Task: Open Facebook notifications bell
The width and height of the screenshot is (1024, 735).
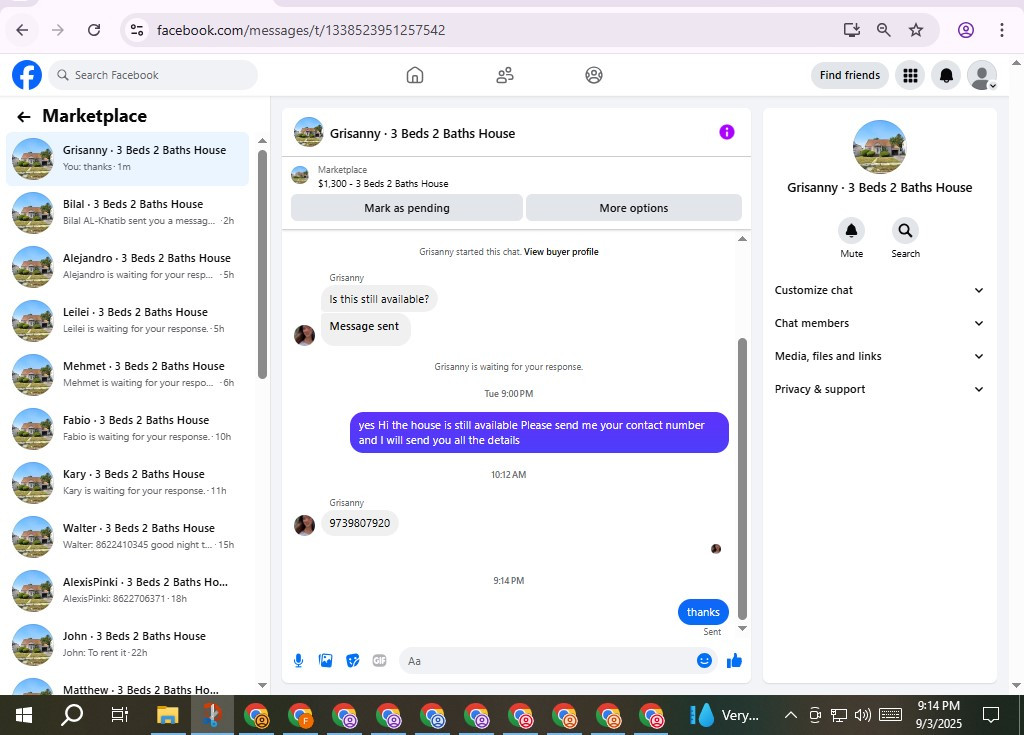Action: tap(946, 76)
